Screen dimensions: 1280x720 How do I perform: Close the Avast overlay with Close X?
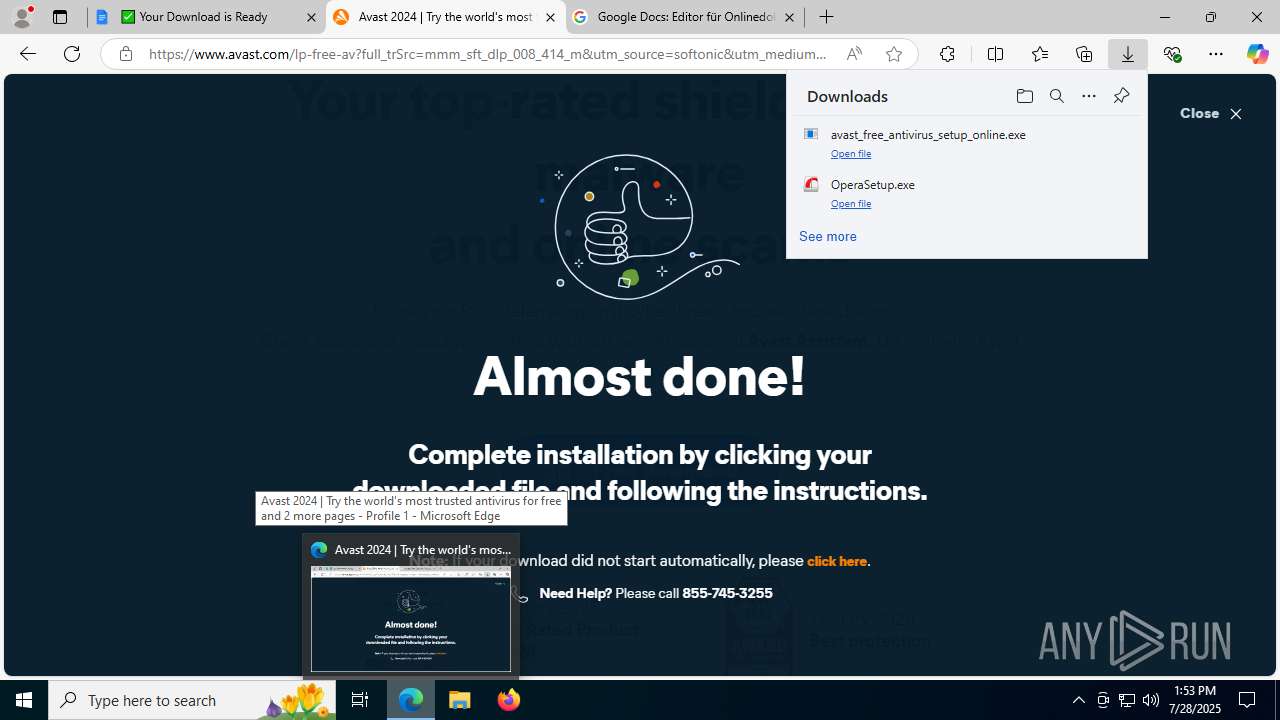[x=1211, y=114]
